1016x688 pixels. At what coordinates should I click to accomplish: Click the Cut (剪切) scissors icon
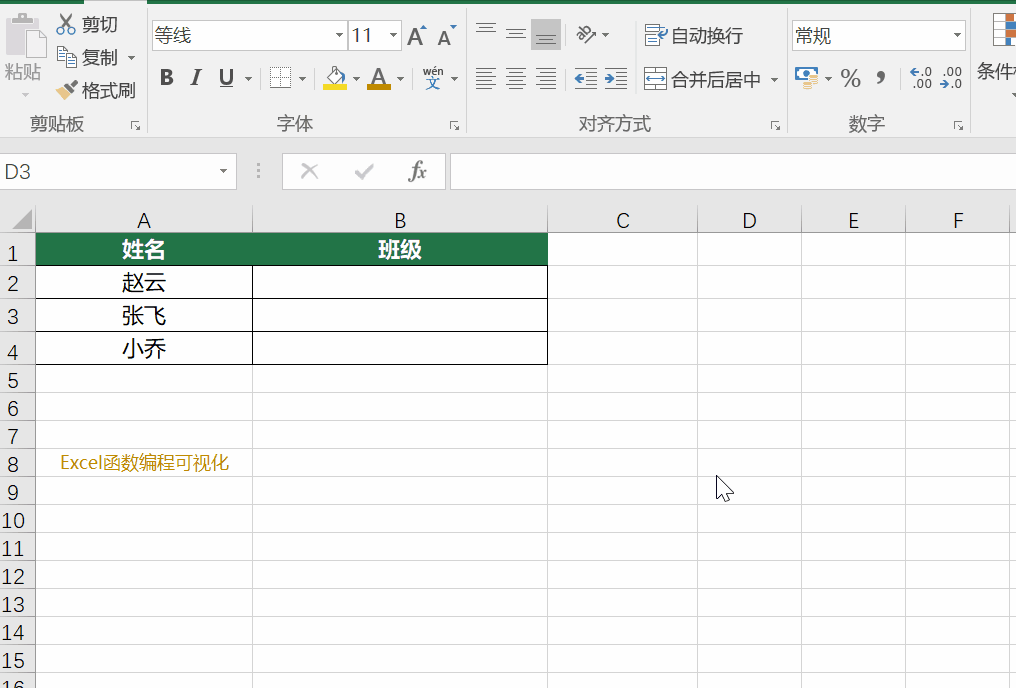coord(65,25)
